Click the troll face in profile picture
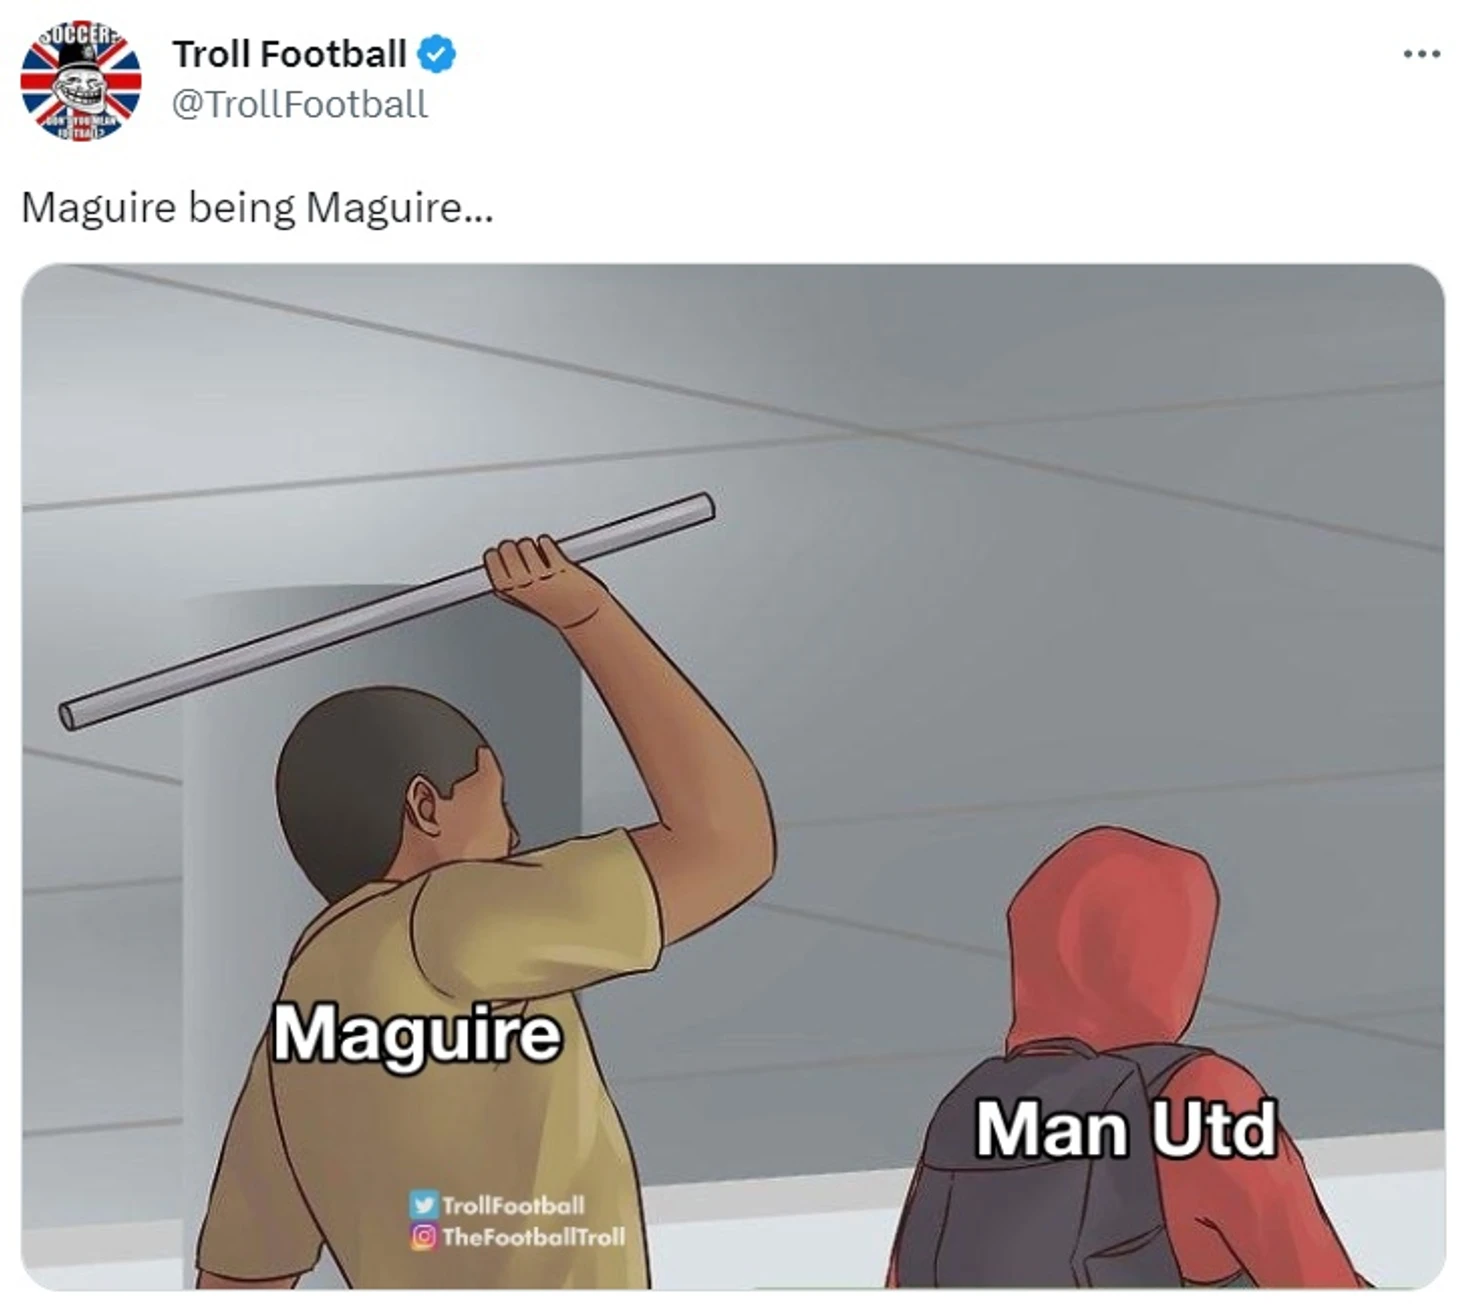This screenshot has width=1460, height=1309. 80,88
